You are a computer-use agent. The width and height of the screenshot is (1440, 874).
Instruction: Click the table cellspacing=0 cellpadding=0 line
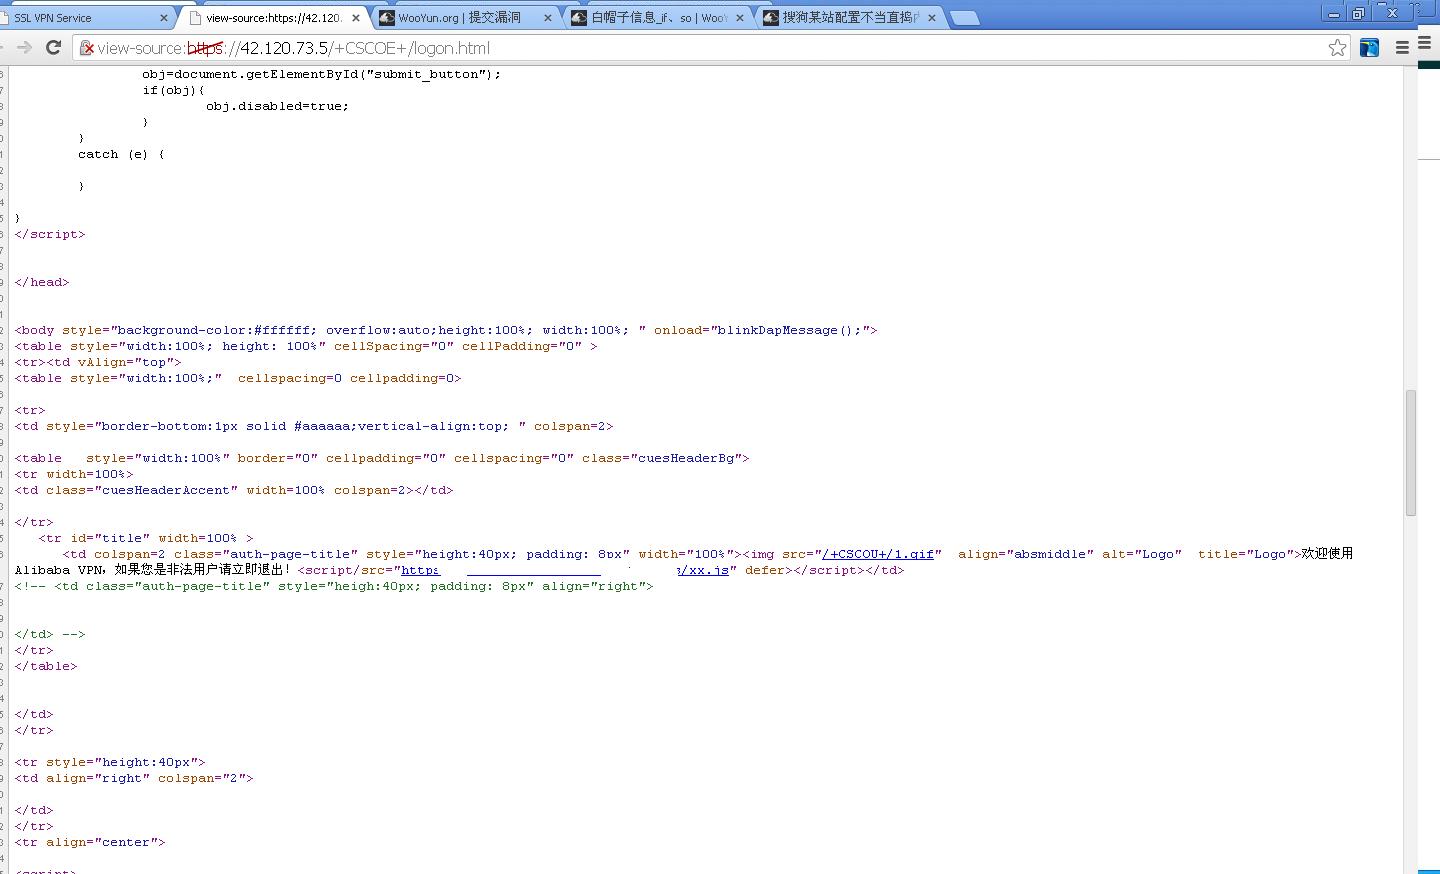pyautogui.click(x=238, y=378)
